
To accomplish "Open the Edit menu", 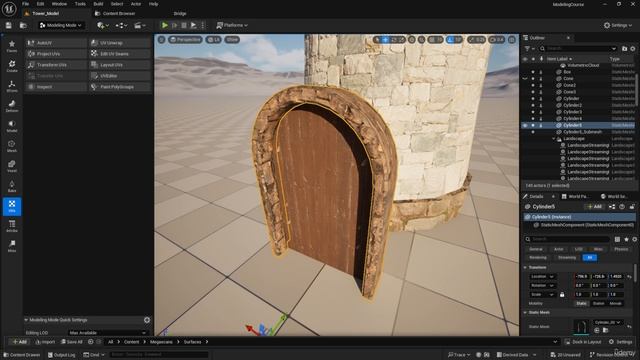I will point(40,4).
